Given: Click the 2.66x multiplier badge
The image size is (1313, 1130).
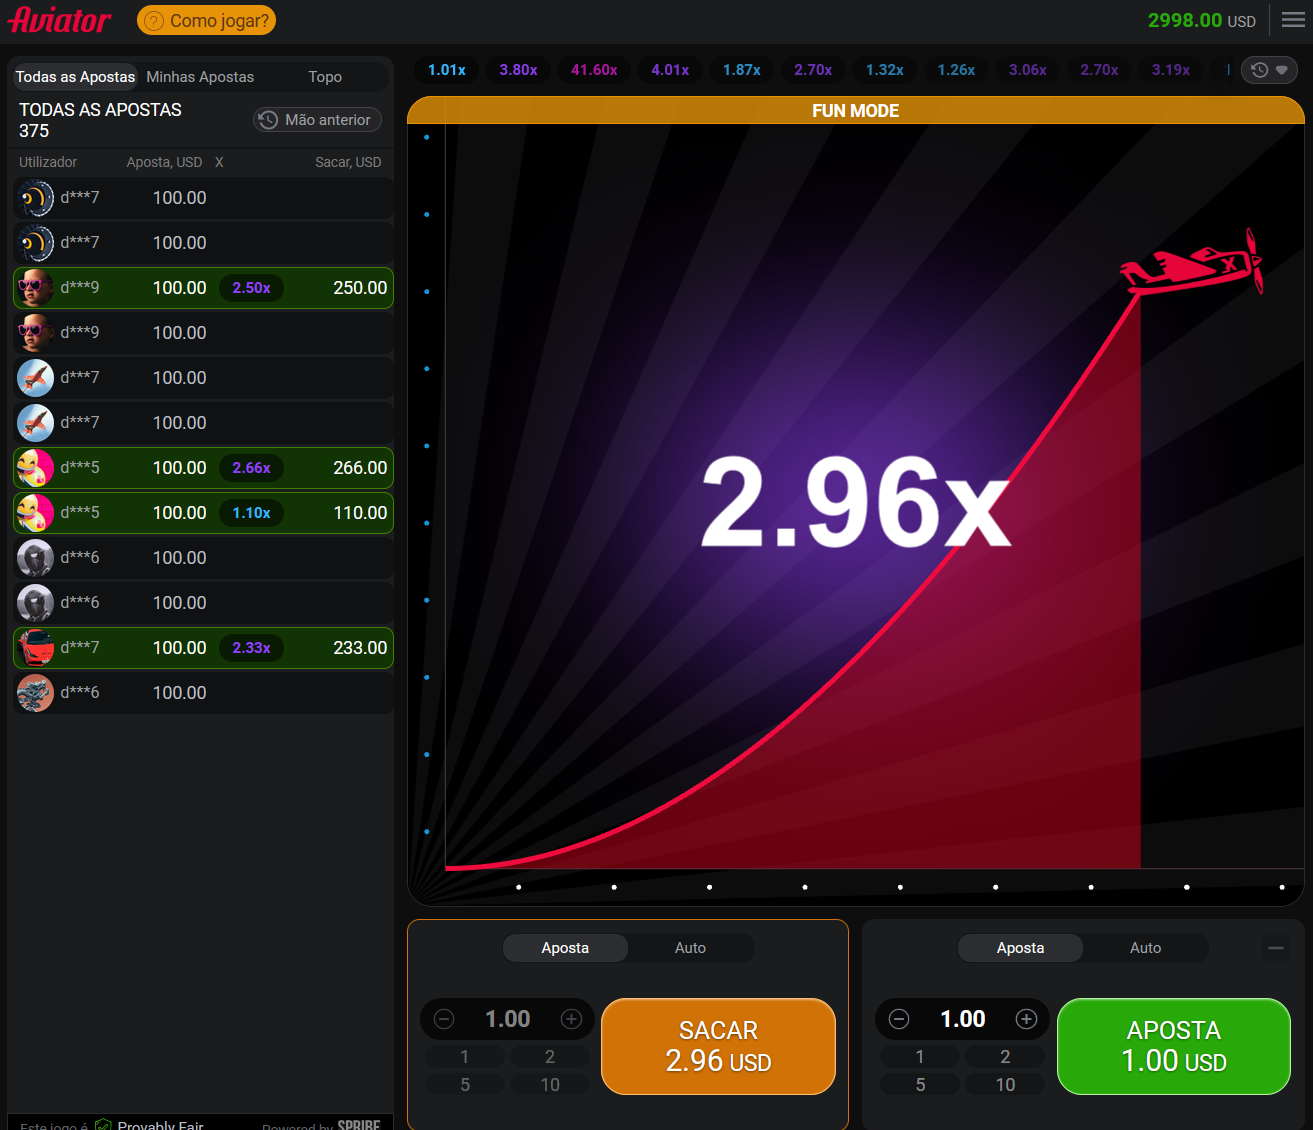Looking at the screenshot, I should click(x=252, y=468).
